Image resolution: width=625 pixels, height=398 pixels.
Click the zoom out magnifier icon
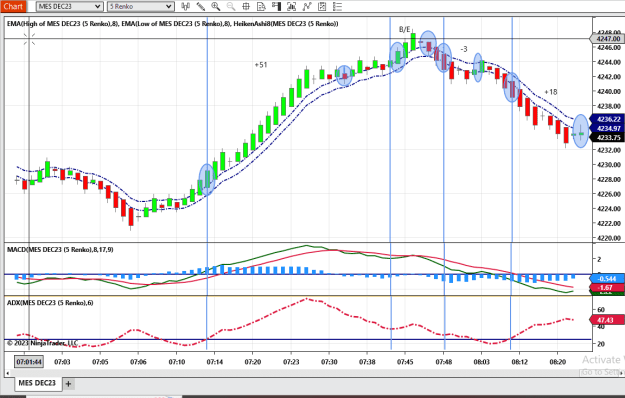click(x=230, y=6)
